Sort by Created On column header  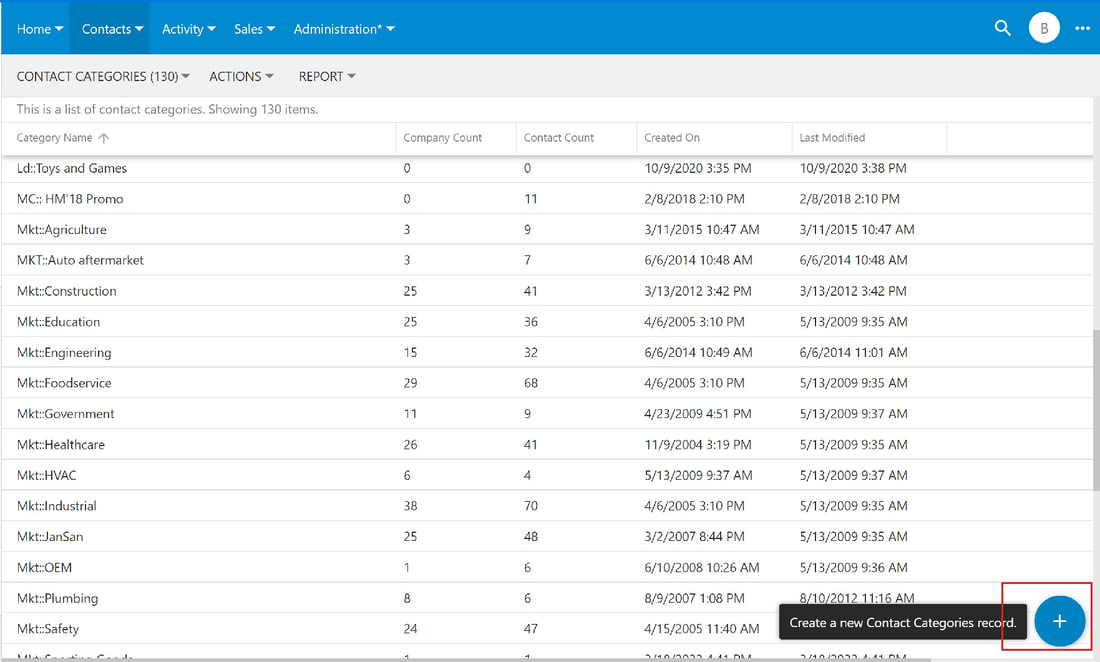pyautogui.click(x=672, y=138)
